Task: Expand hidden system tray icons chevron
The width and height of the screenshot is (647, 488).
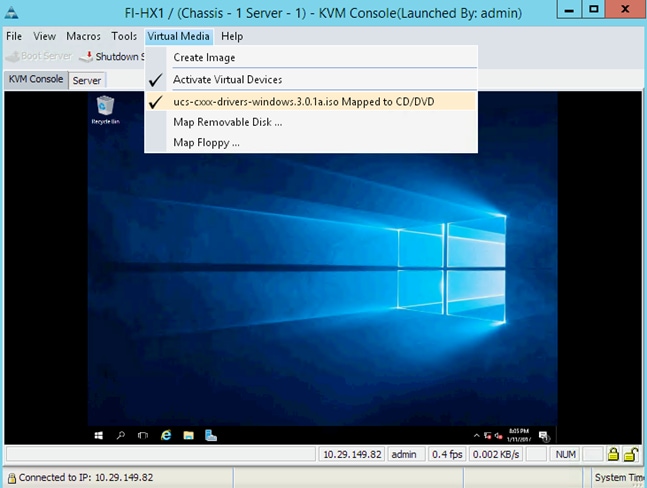Action: coord(477,436)
